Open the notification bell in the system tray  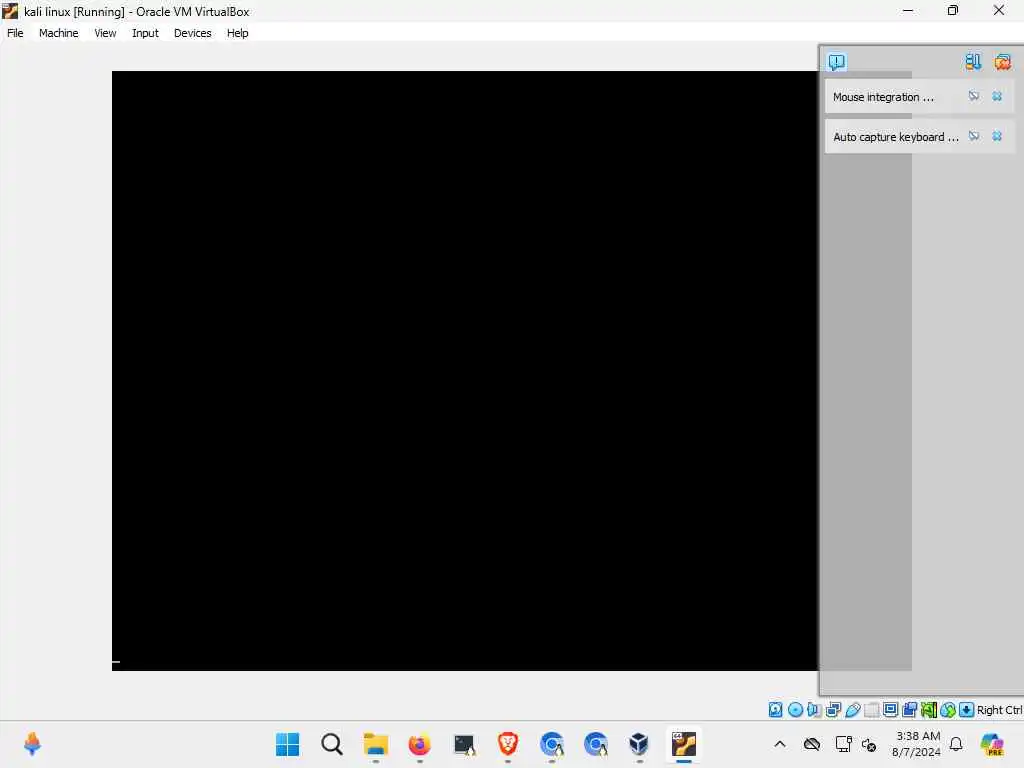(x=956, y=744)
